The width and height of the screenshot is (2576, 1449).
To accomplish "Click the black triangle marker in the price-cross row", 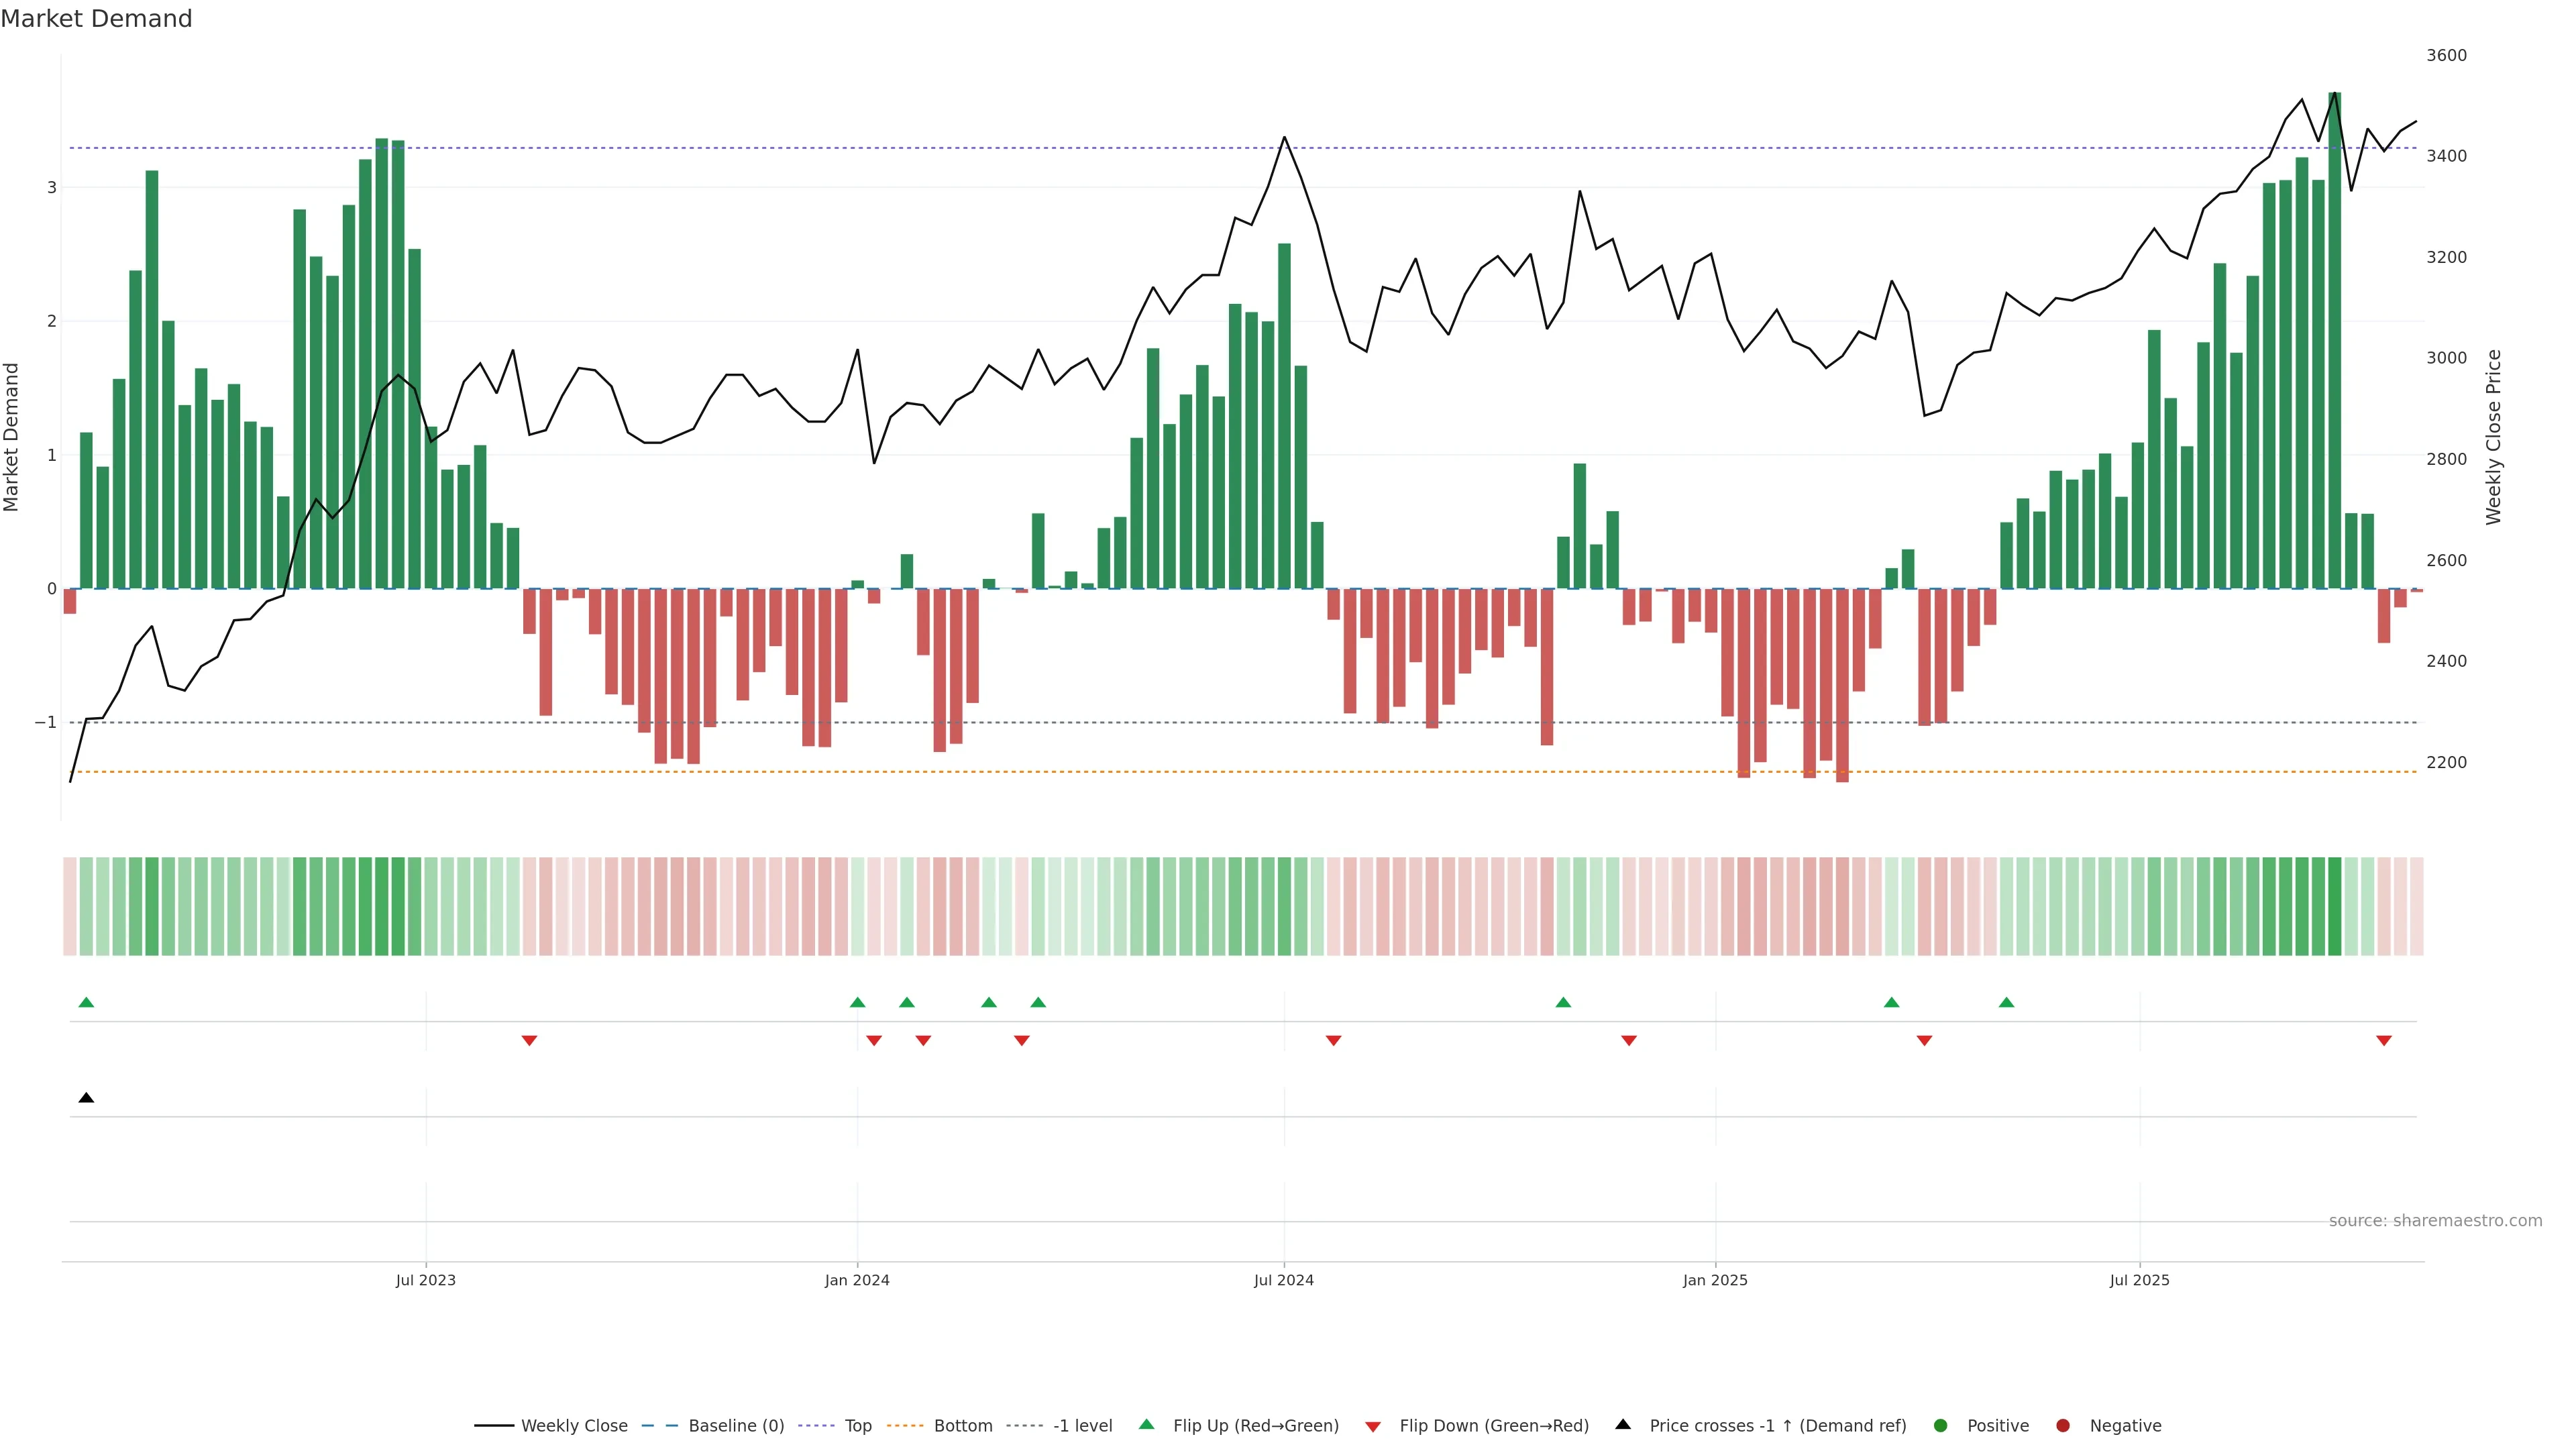I will (86, 1098).
